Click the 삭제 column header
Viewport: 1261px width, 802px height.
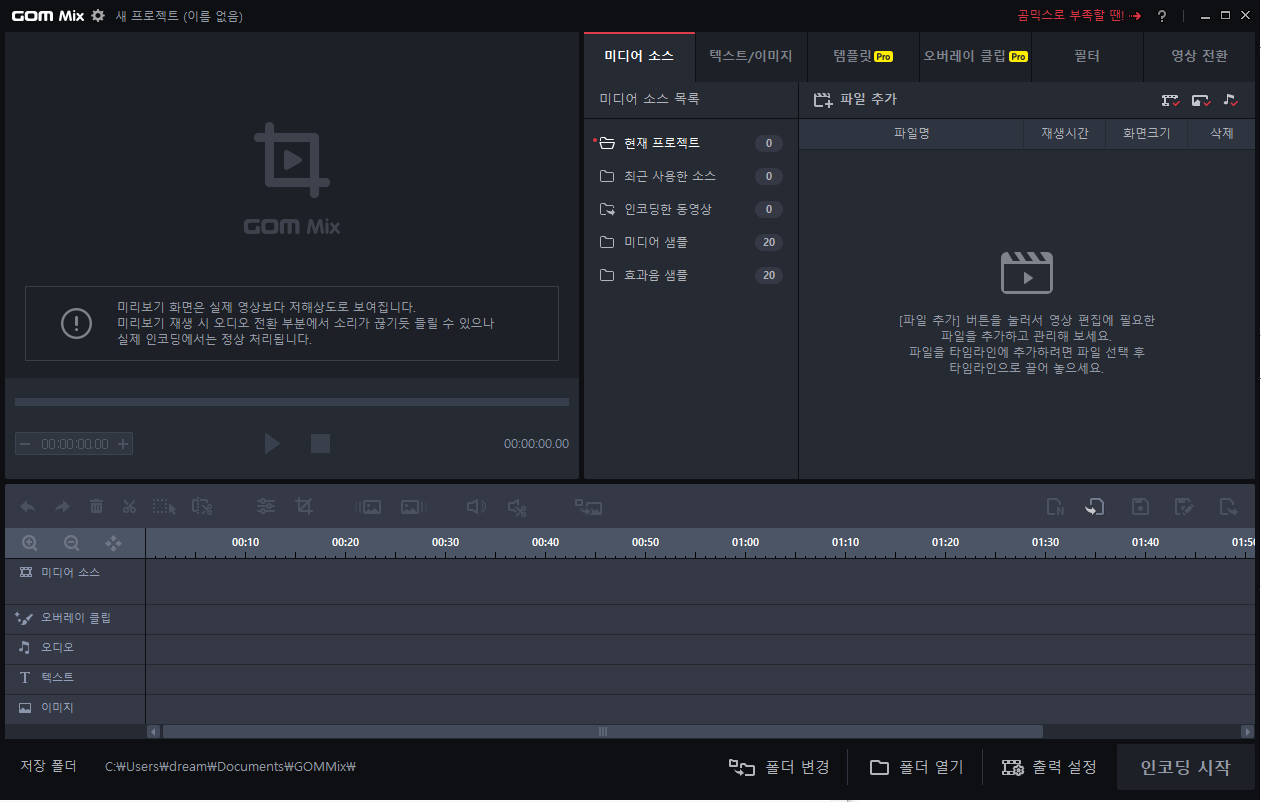point(1222,133)
